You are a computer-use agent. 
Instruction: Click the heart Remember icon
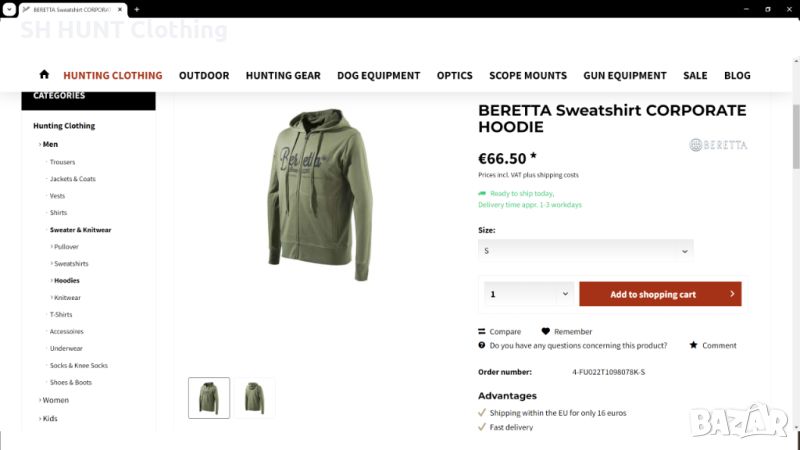[545, 331]
